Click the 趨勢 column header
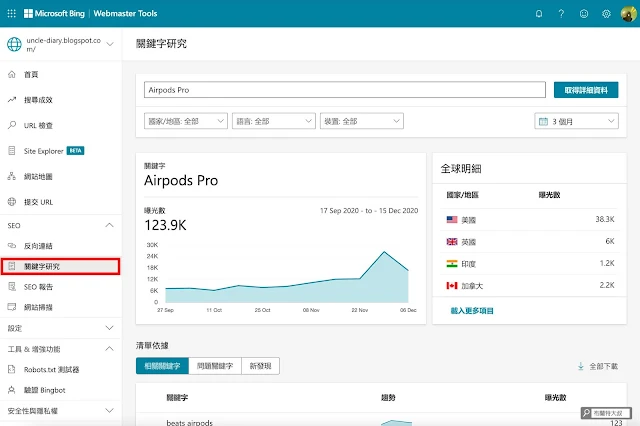640x426 pixels. (x=388, y=397)
